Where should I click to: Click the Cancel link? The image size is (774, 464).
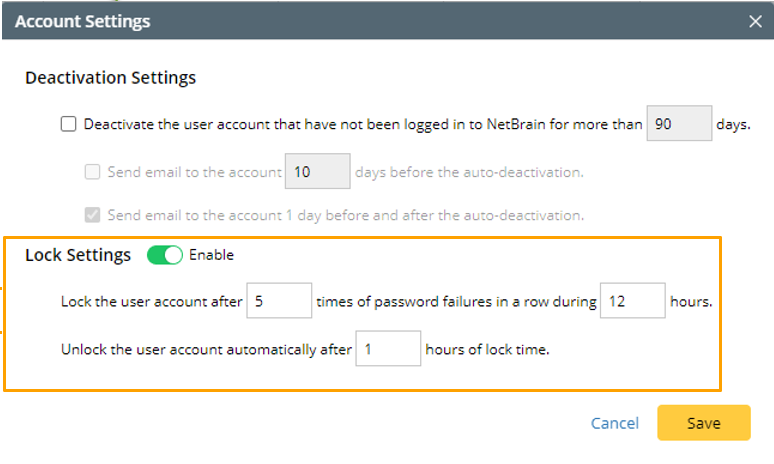[614, 423]
